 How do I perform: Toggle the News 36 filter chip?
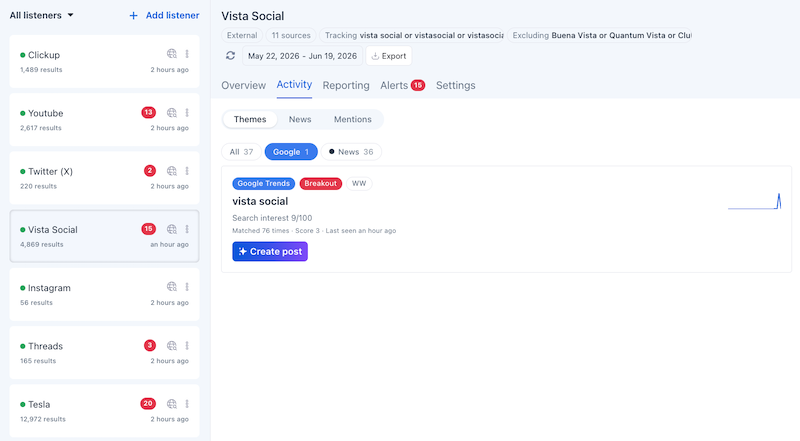[351, 152]
